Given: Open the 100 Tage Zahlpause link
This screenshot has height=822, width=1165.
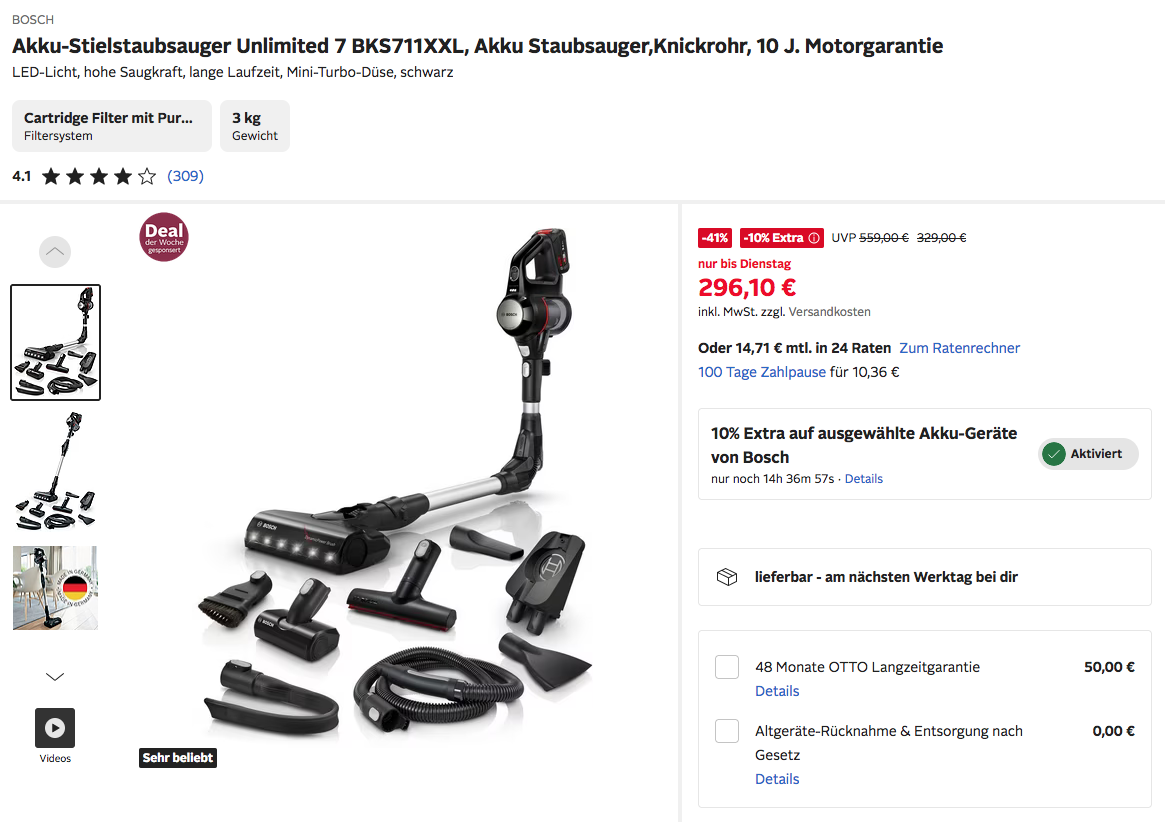Looking at the screenshot, I should pyautogui.click(x=762, y=372).
